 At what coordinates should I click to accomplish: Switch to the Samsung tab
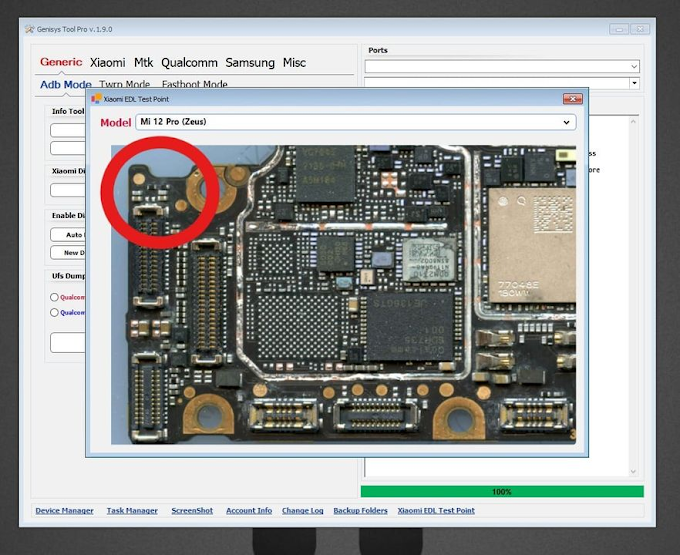click(x=250, y=63)
